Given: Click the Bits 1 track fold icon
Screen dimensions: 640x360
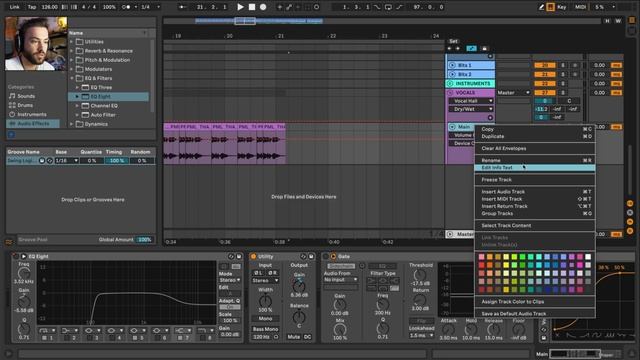Looking at the screenshot, I should 452,65.
